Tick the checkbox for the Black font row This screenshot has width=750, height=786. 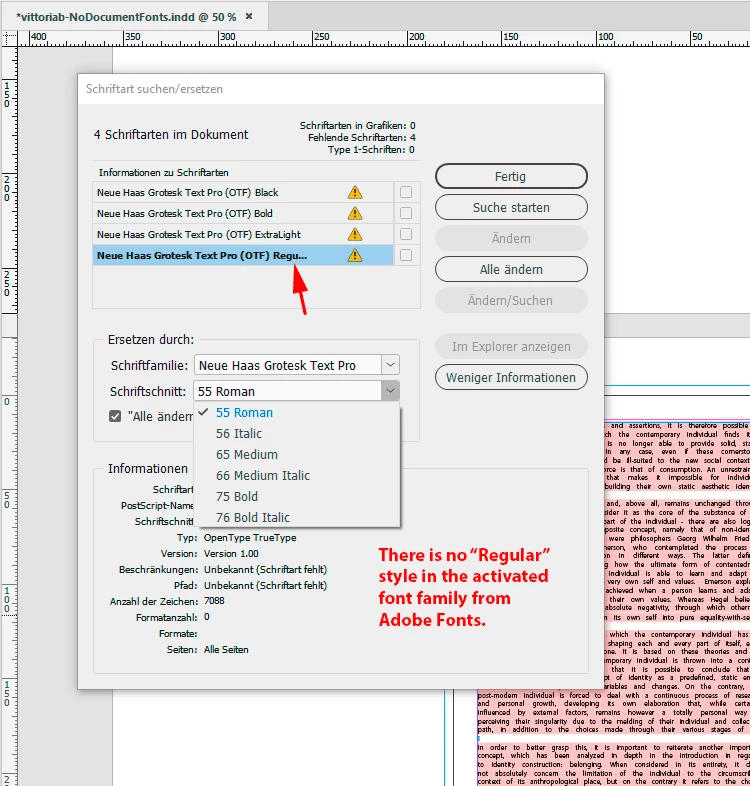406,192
